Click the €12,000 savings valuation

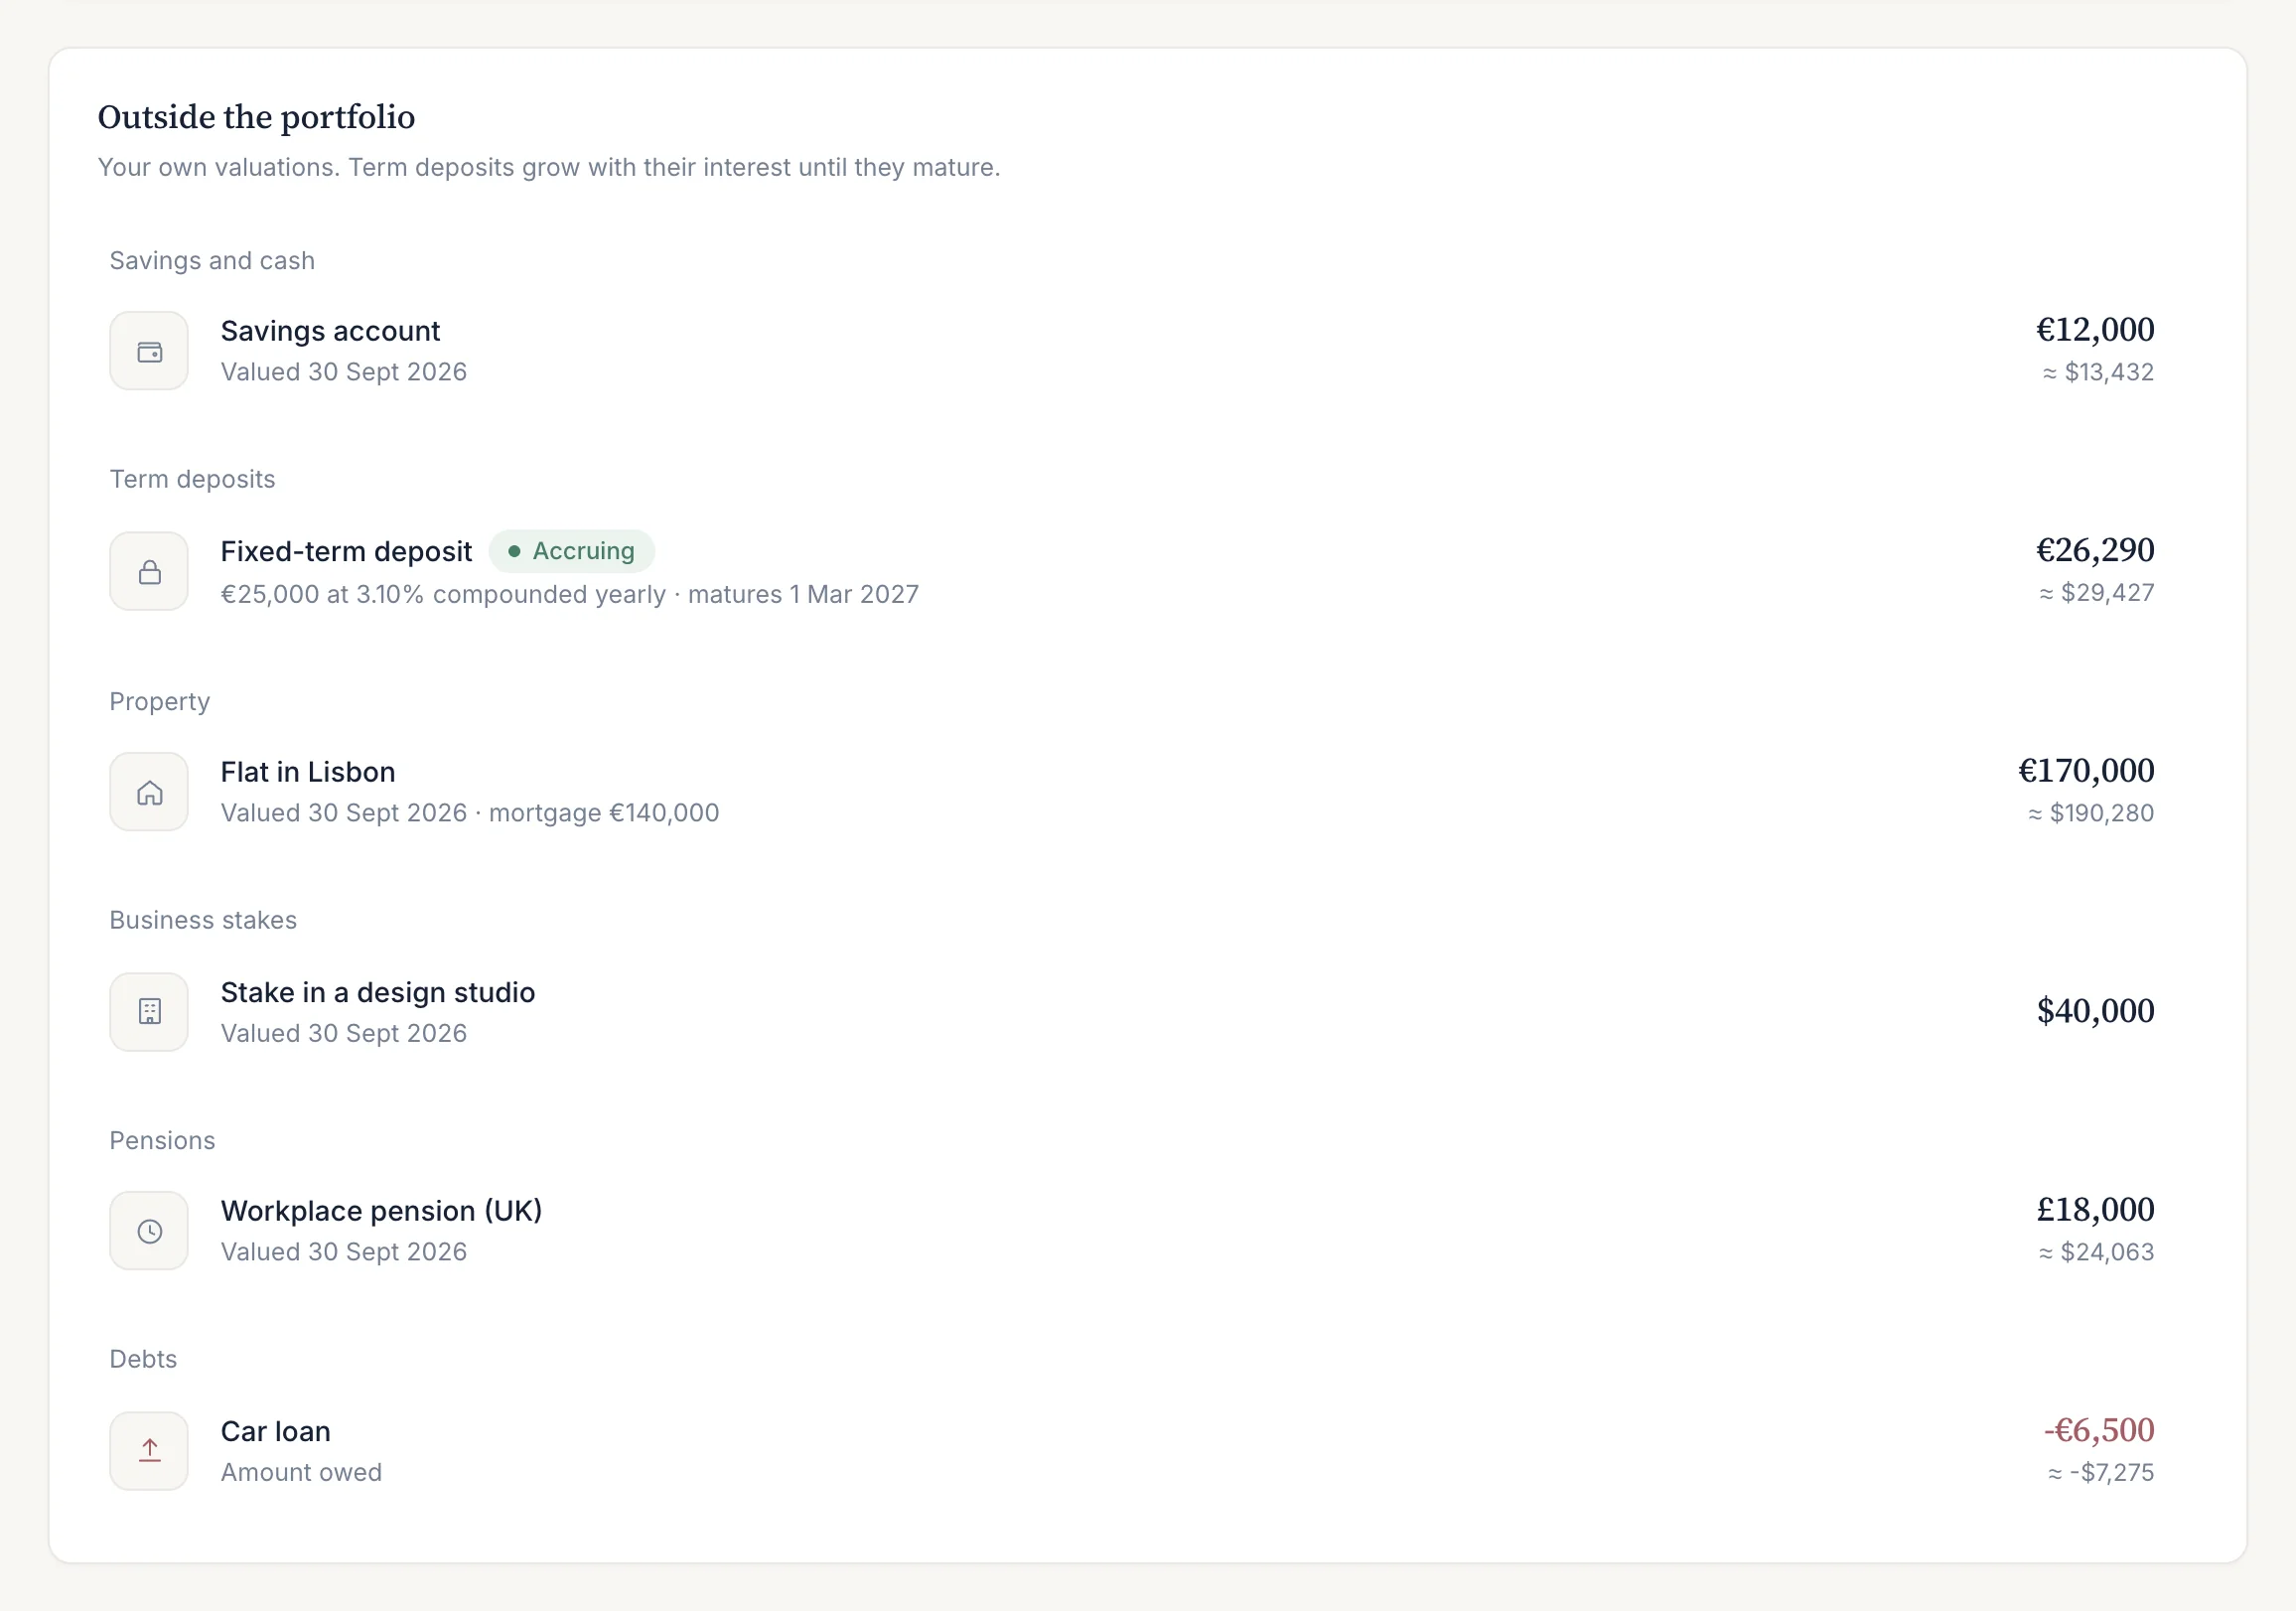[2095, 330]
